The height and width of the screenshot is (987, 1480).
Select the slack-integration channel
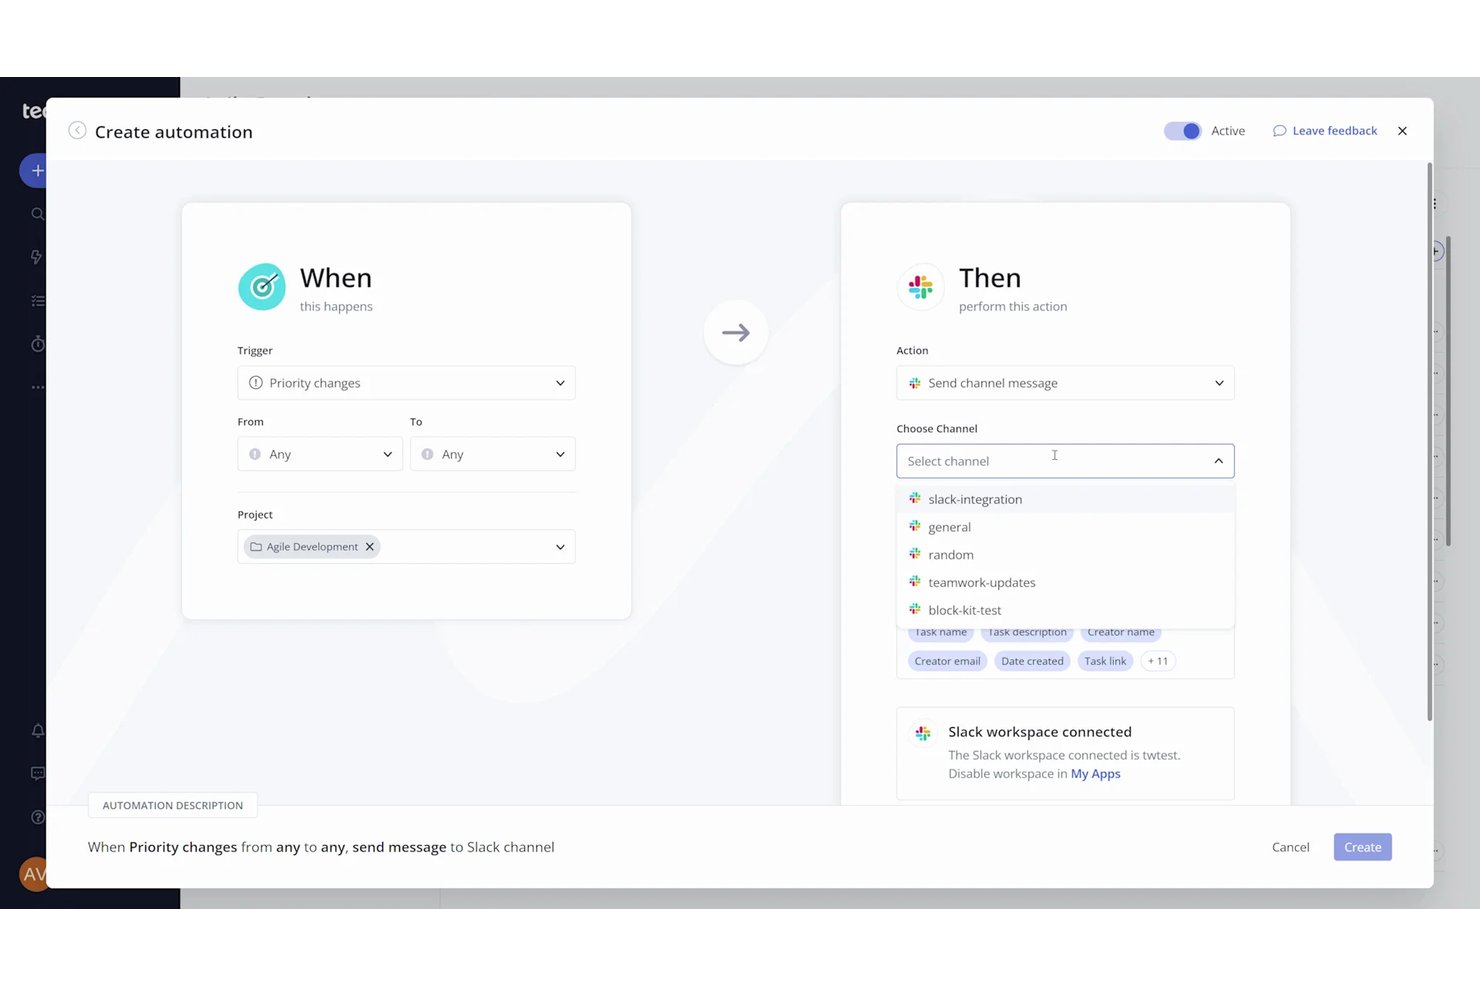tap(1065, 499)
